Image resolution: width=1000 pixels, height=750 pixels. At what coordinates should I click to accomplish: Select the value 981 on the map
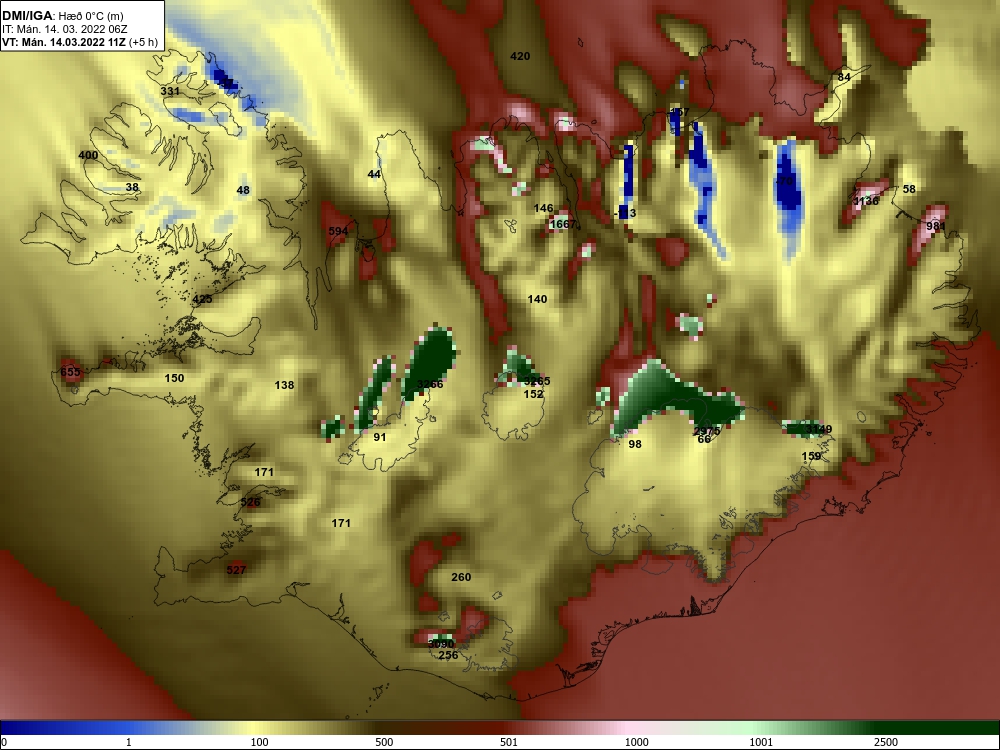pos(936,226)
